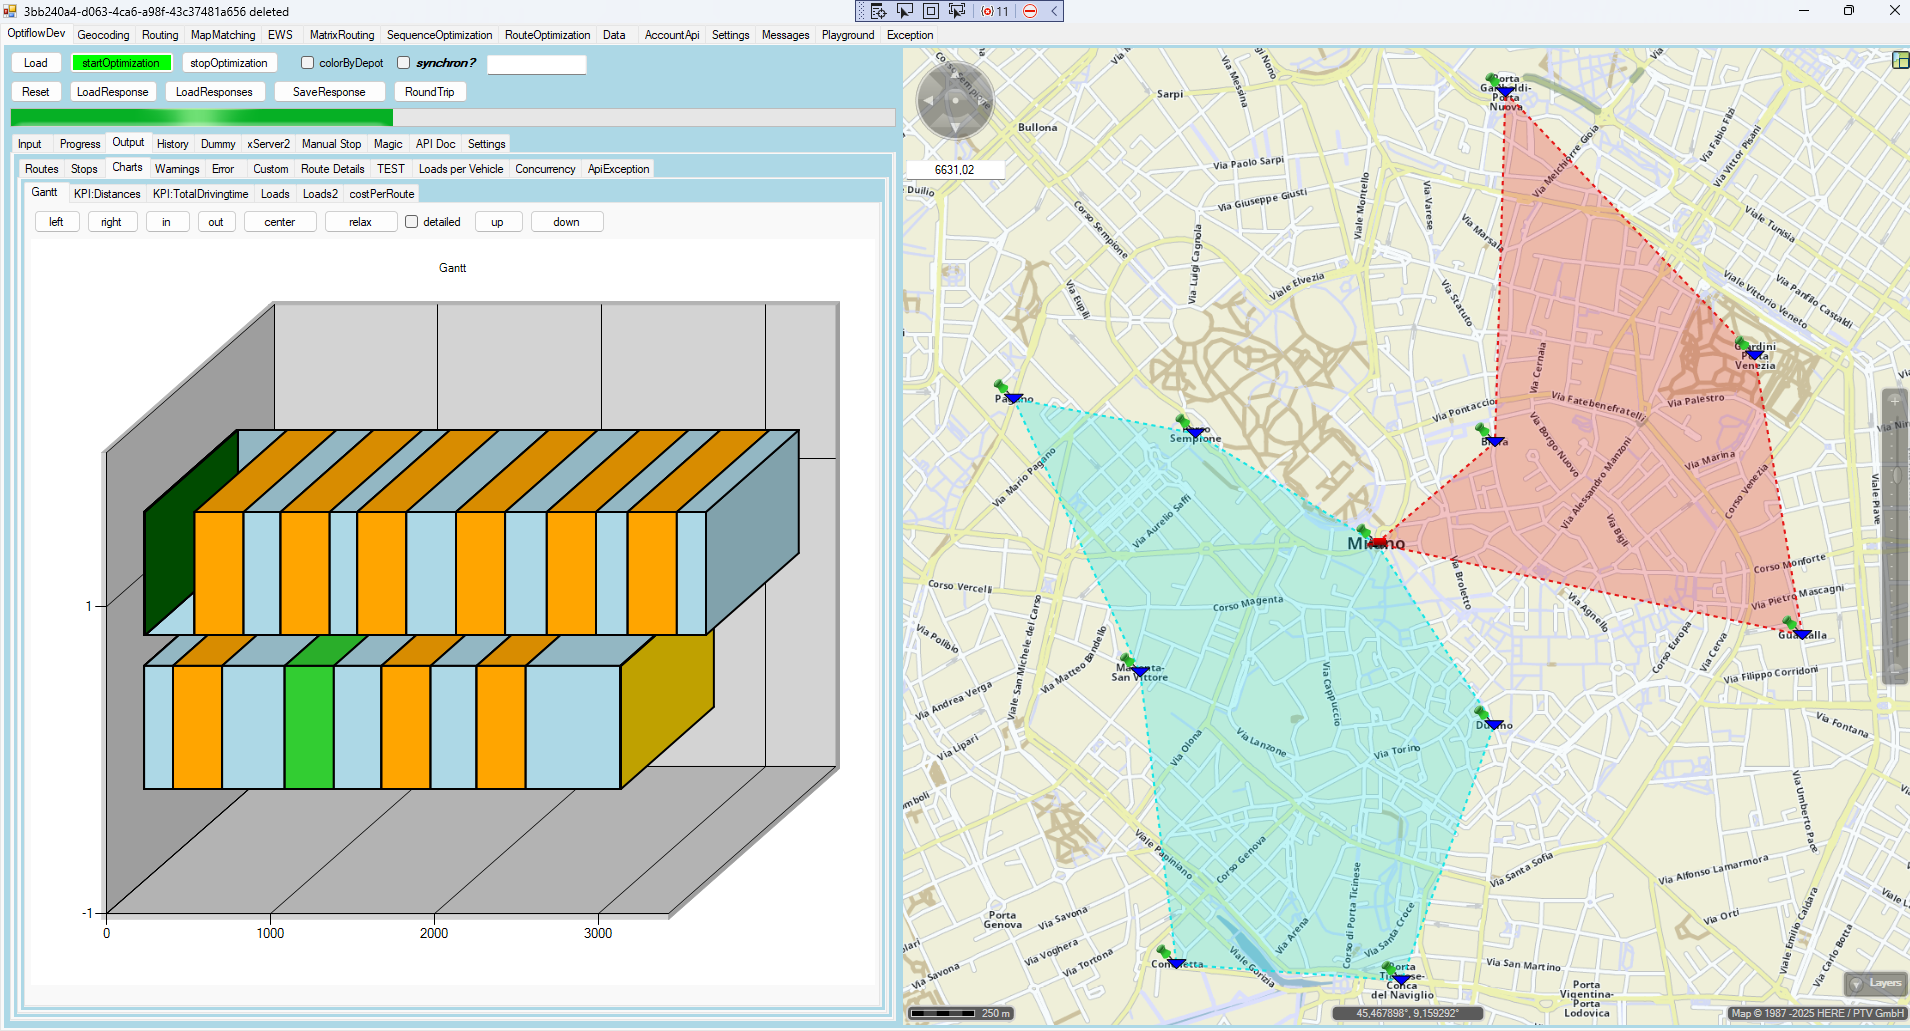Check the detailed checkbox in Gantt controls
Screen dimensions: 1910x1031
[411, 222]
